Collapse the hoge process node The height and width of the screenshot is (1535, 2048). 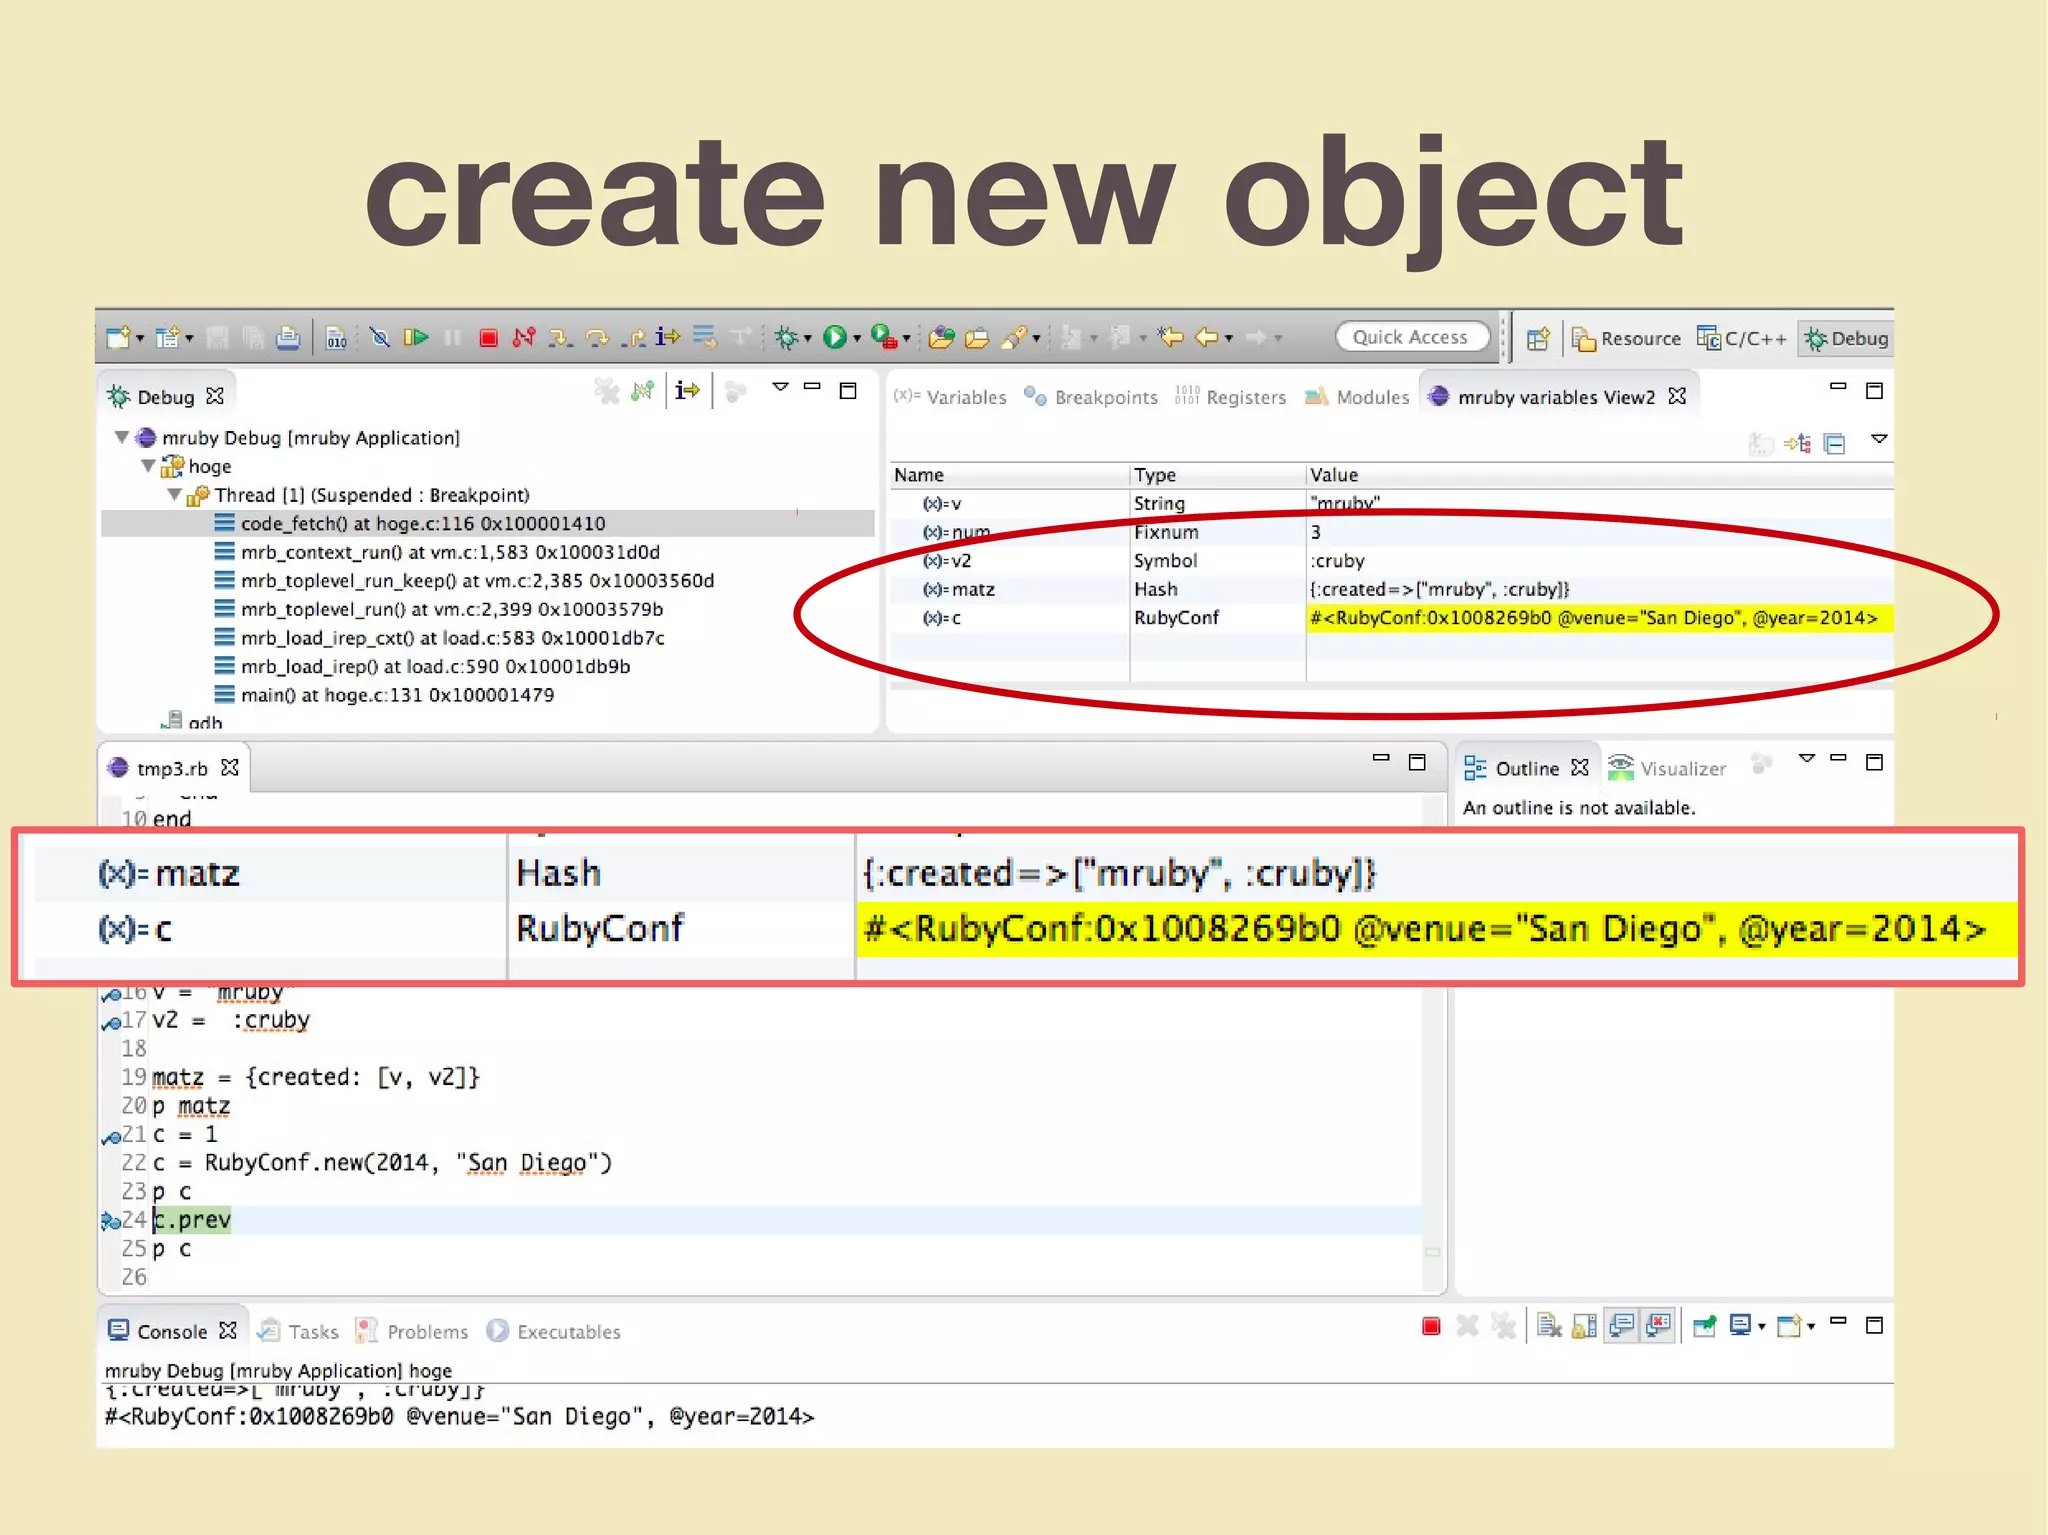click(x=148, y=466)
